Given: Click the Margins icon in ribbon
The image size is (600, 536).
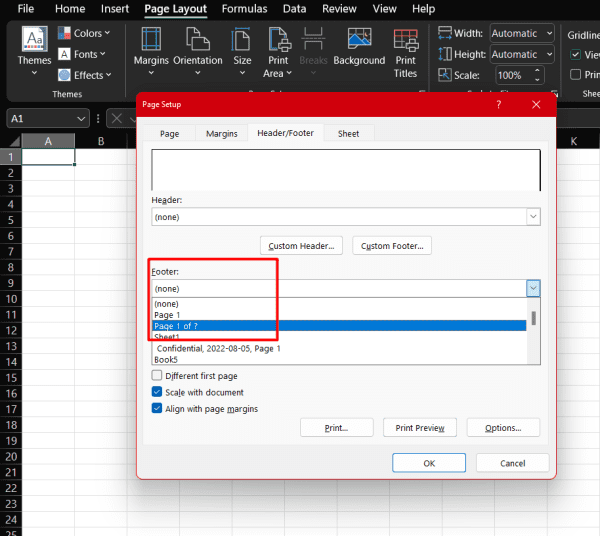Looking at the screenshot, I should pyautogui.click(x=151, y=39).
